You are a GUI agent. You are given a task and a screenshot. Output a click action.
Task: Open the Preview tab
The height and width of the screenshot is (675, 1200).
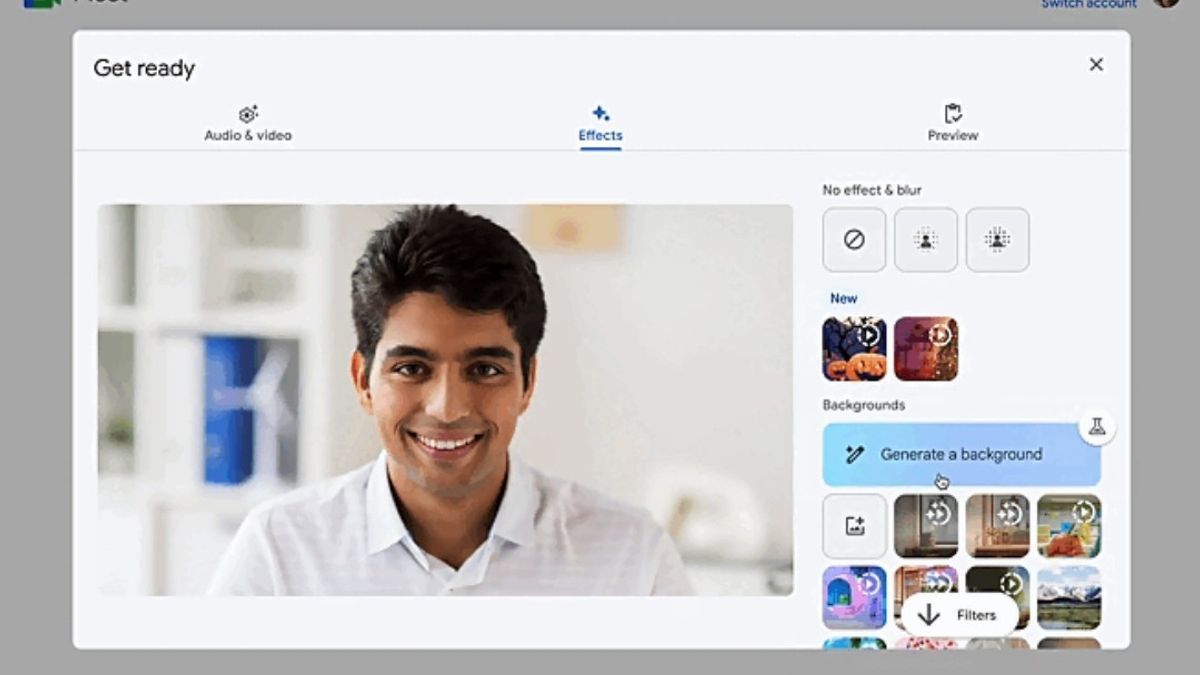coord(953,125)
